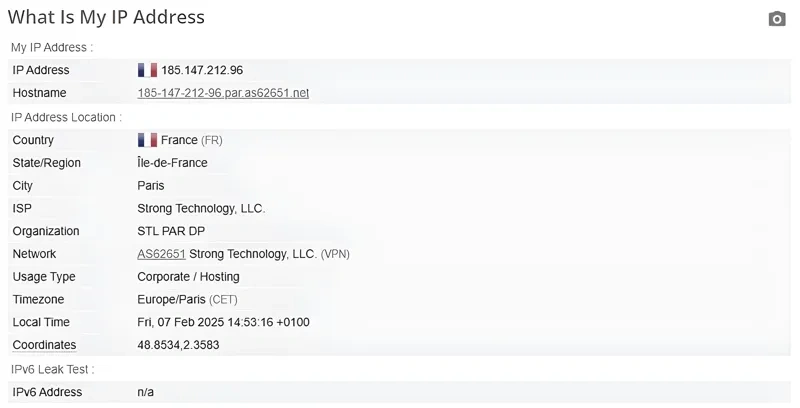
Task: Click the French flag beside IP address
Action: [147, 70]
